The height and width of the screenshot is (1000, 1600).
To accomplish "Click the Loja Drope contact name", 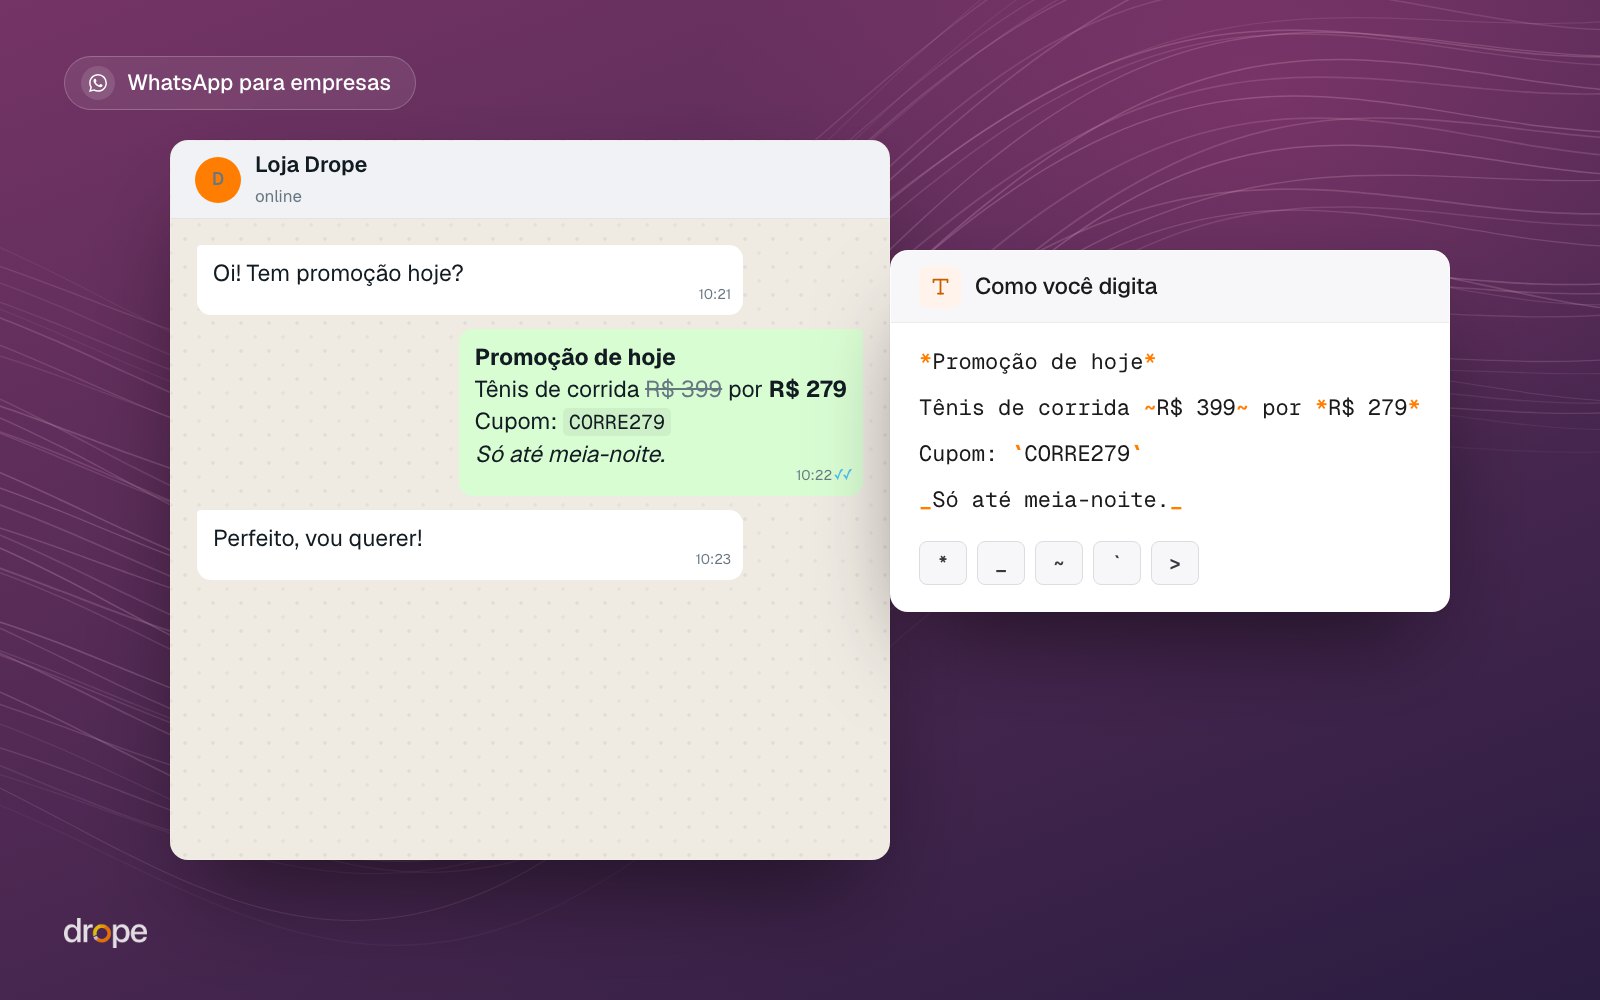I will (x=311, y=165).
